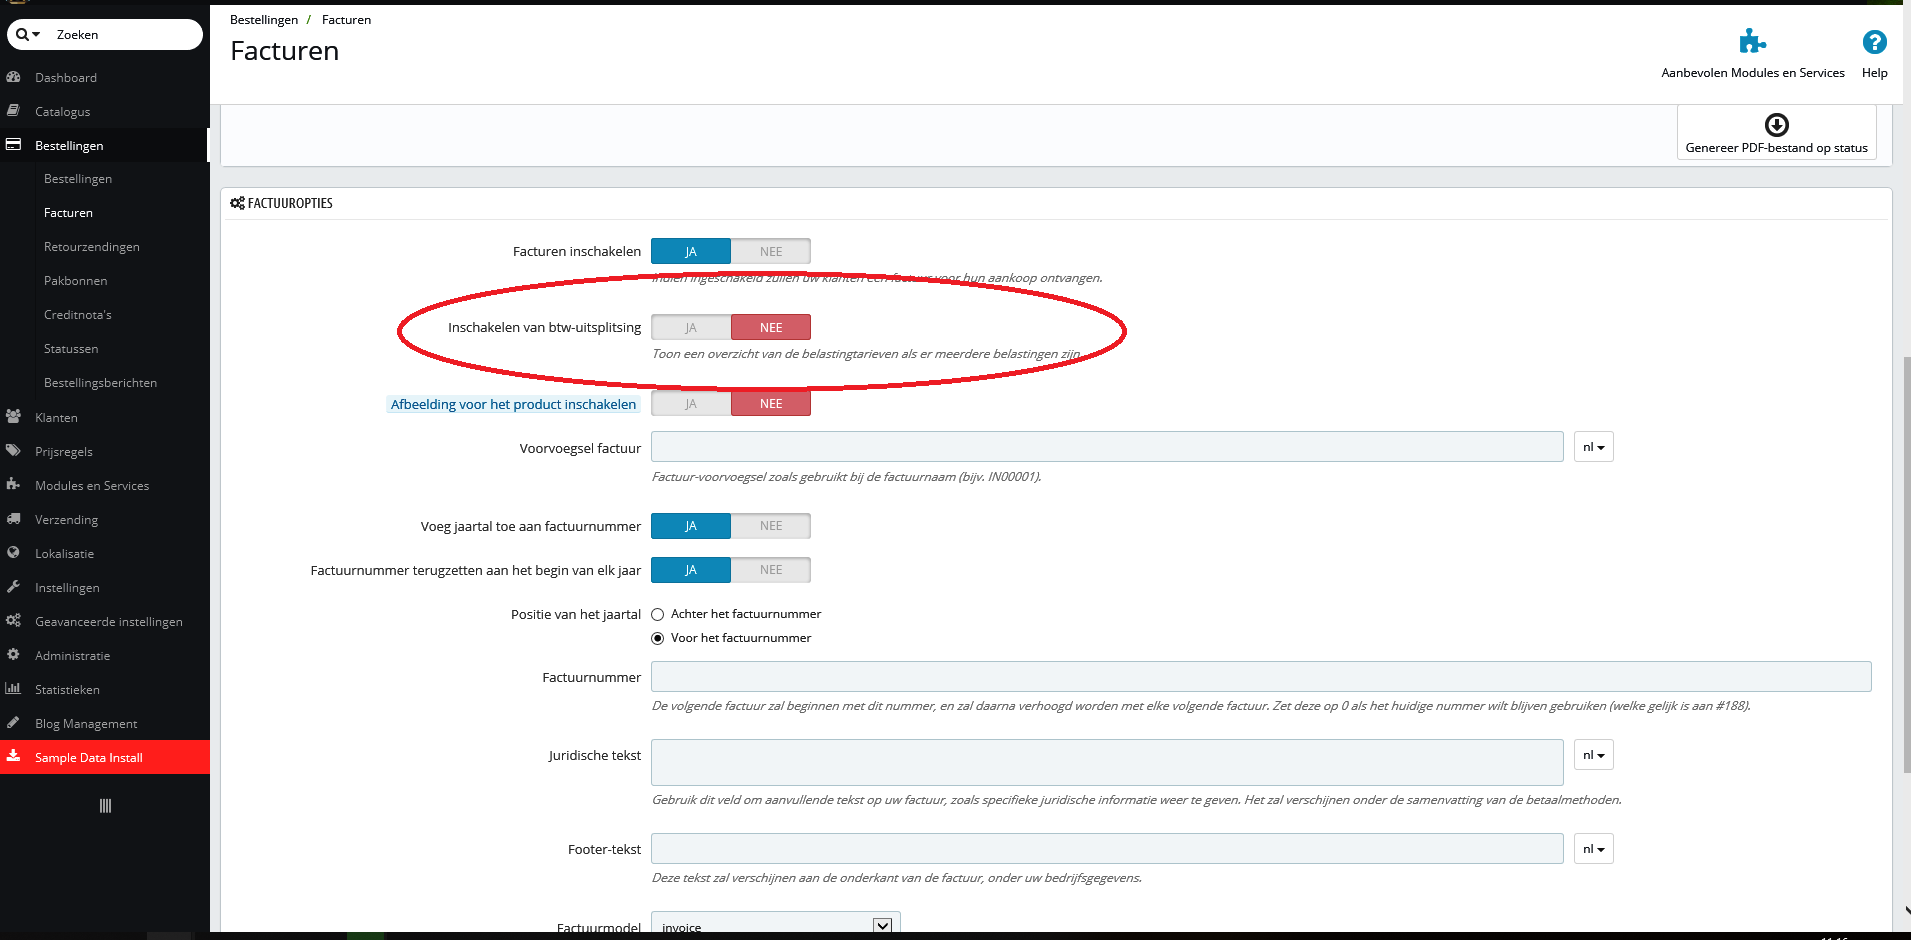The width and height of the screenshot is (1911, 940).
Task: Click the Geavanceerde instellingen gears icon
Action: click(x=14, y=621)
